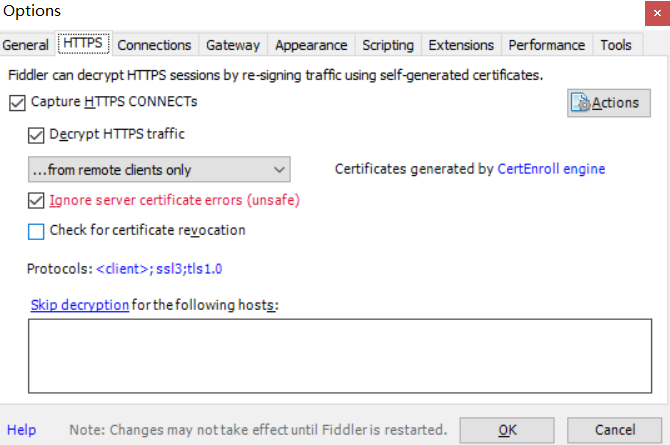Open the Actions button menu
Image resolution: width=670 pixels, height=445 pixels.
point(608,103)
